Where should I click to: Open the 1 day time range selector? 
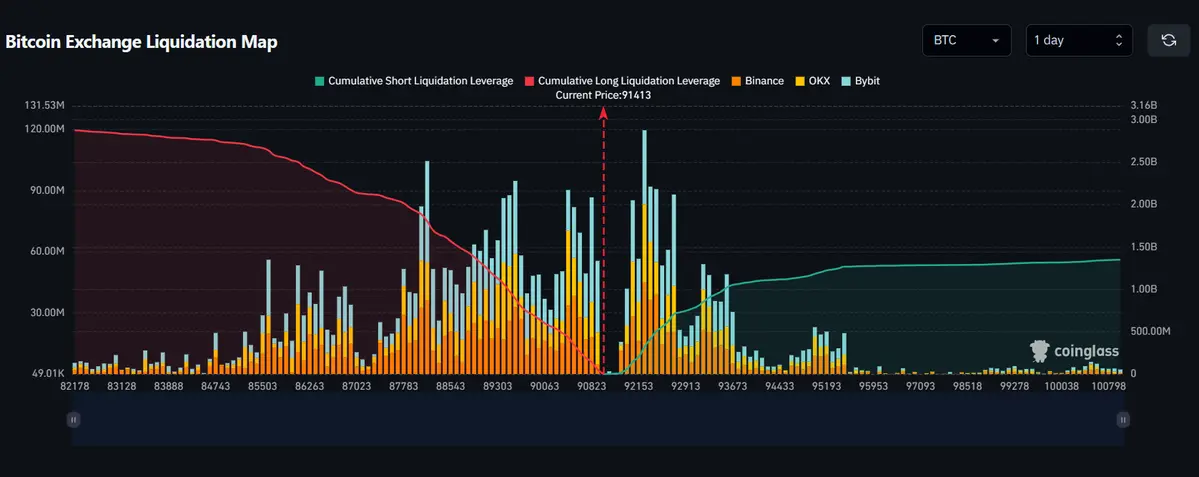click(x=1079, y=41)
